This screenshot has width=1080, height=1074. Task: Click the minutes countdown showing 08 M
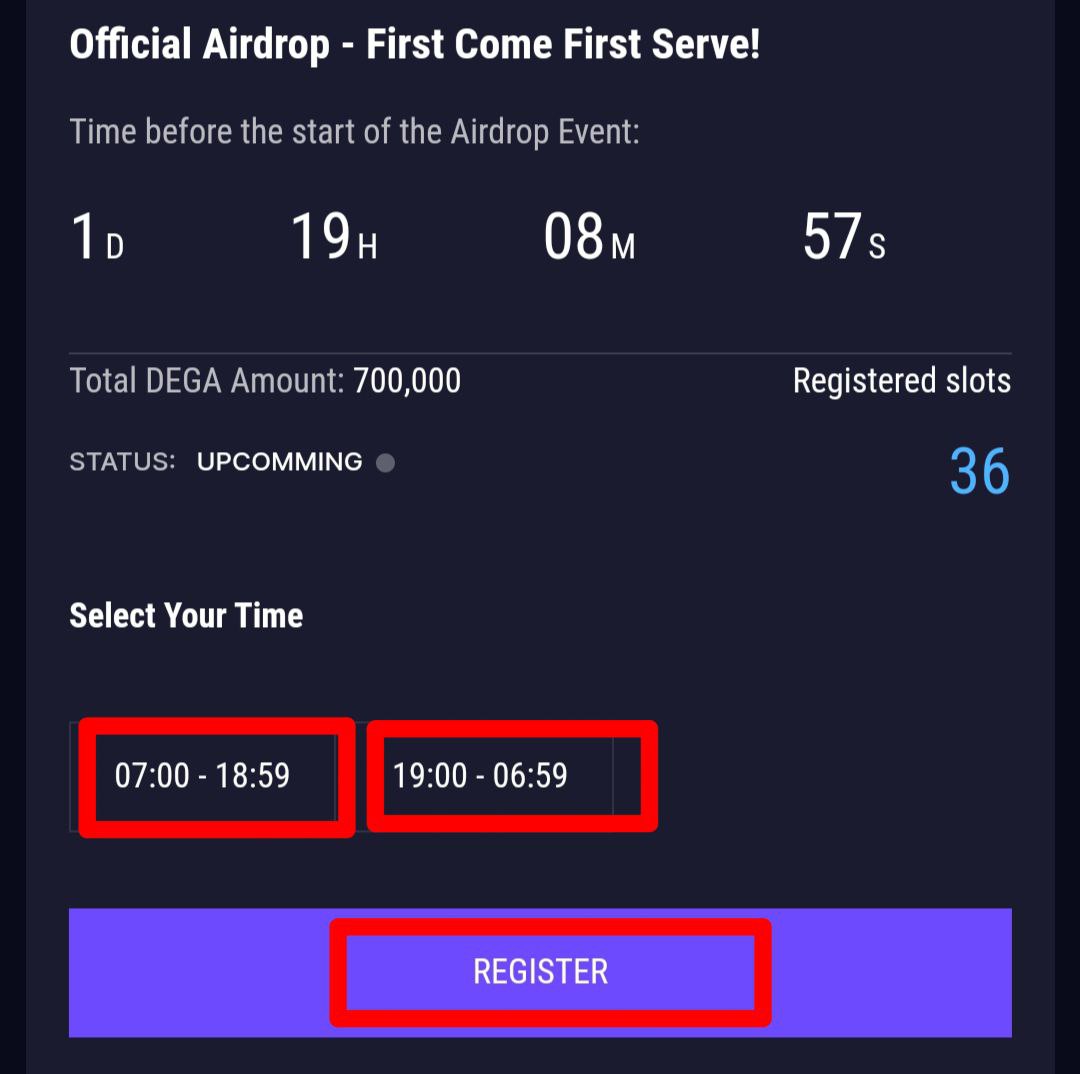(x=590, y=237)
